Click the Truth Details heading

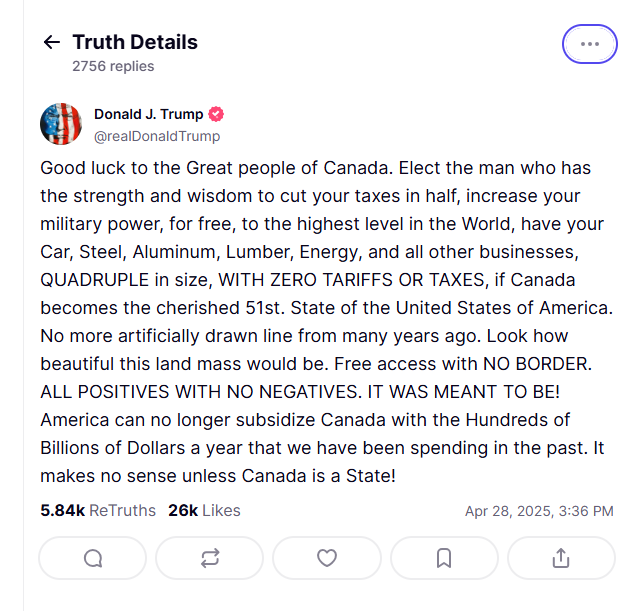click(135, 42)
